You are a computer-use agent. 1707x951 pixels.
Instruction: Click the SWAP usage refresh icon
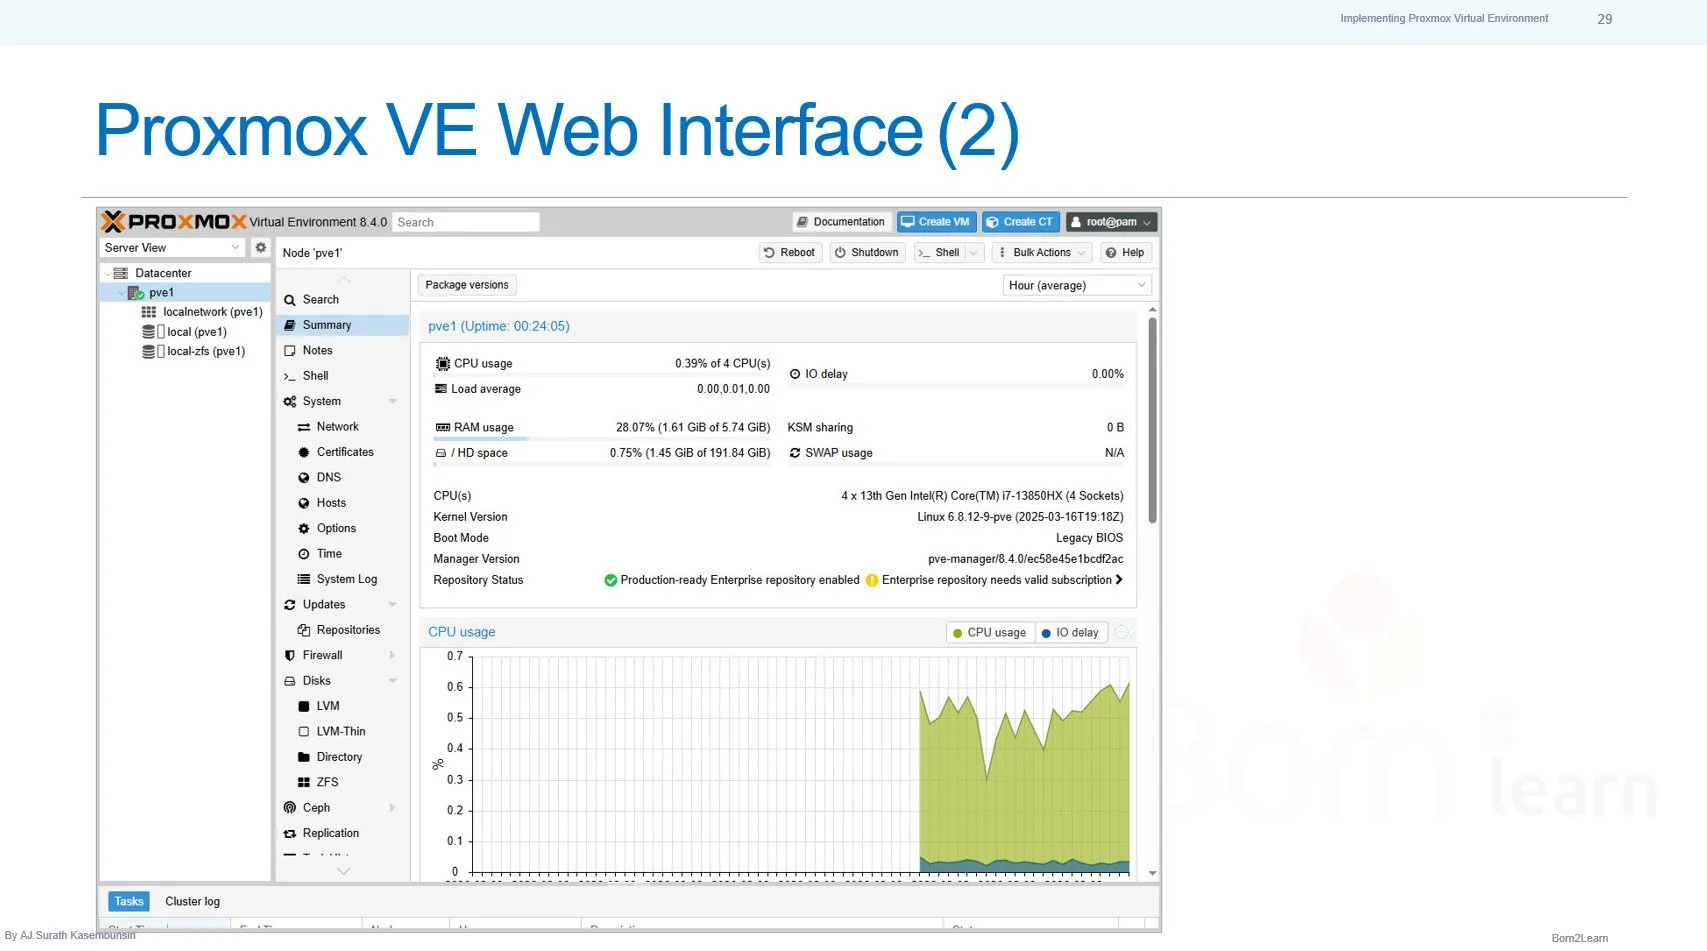pos(795,453)
